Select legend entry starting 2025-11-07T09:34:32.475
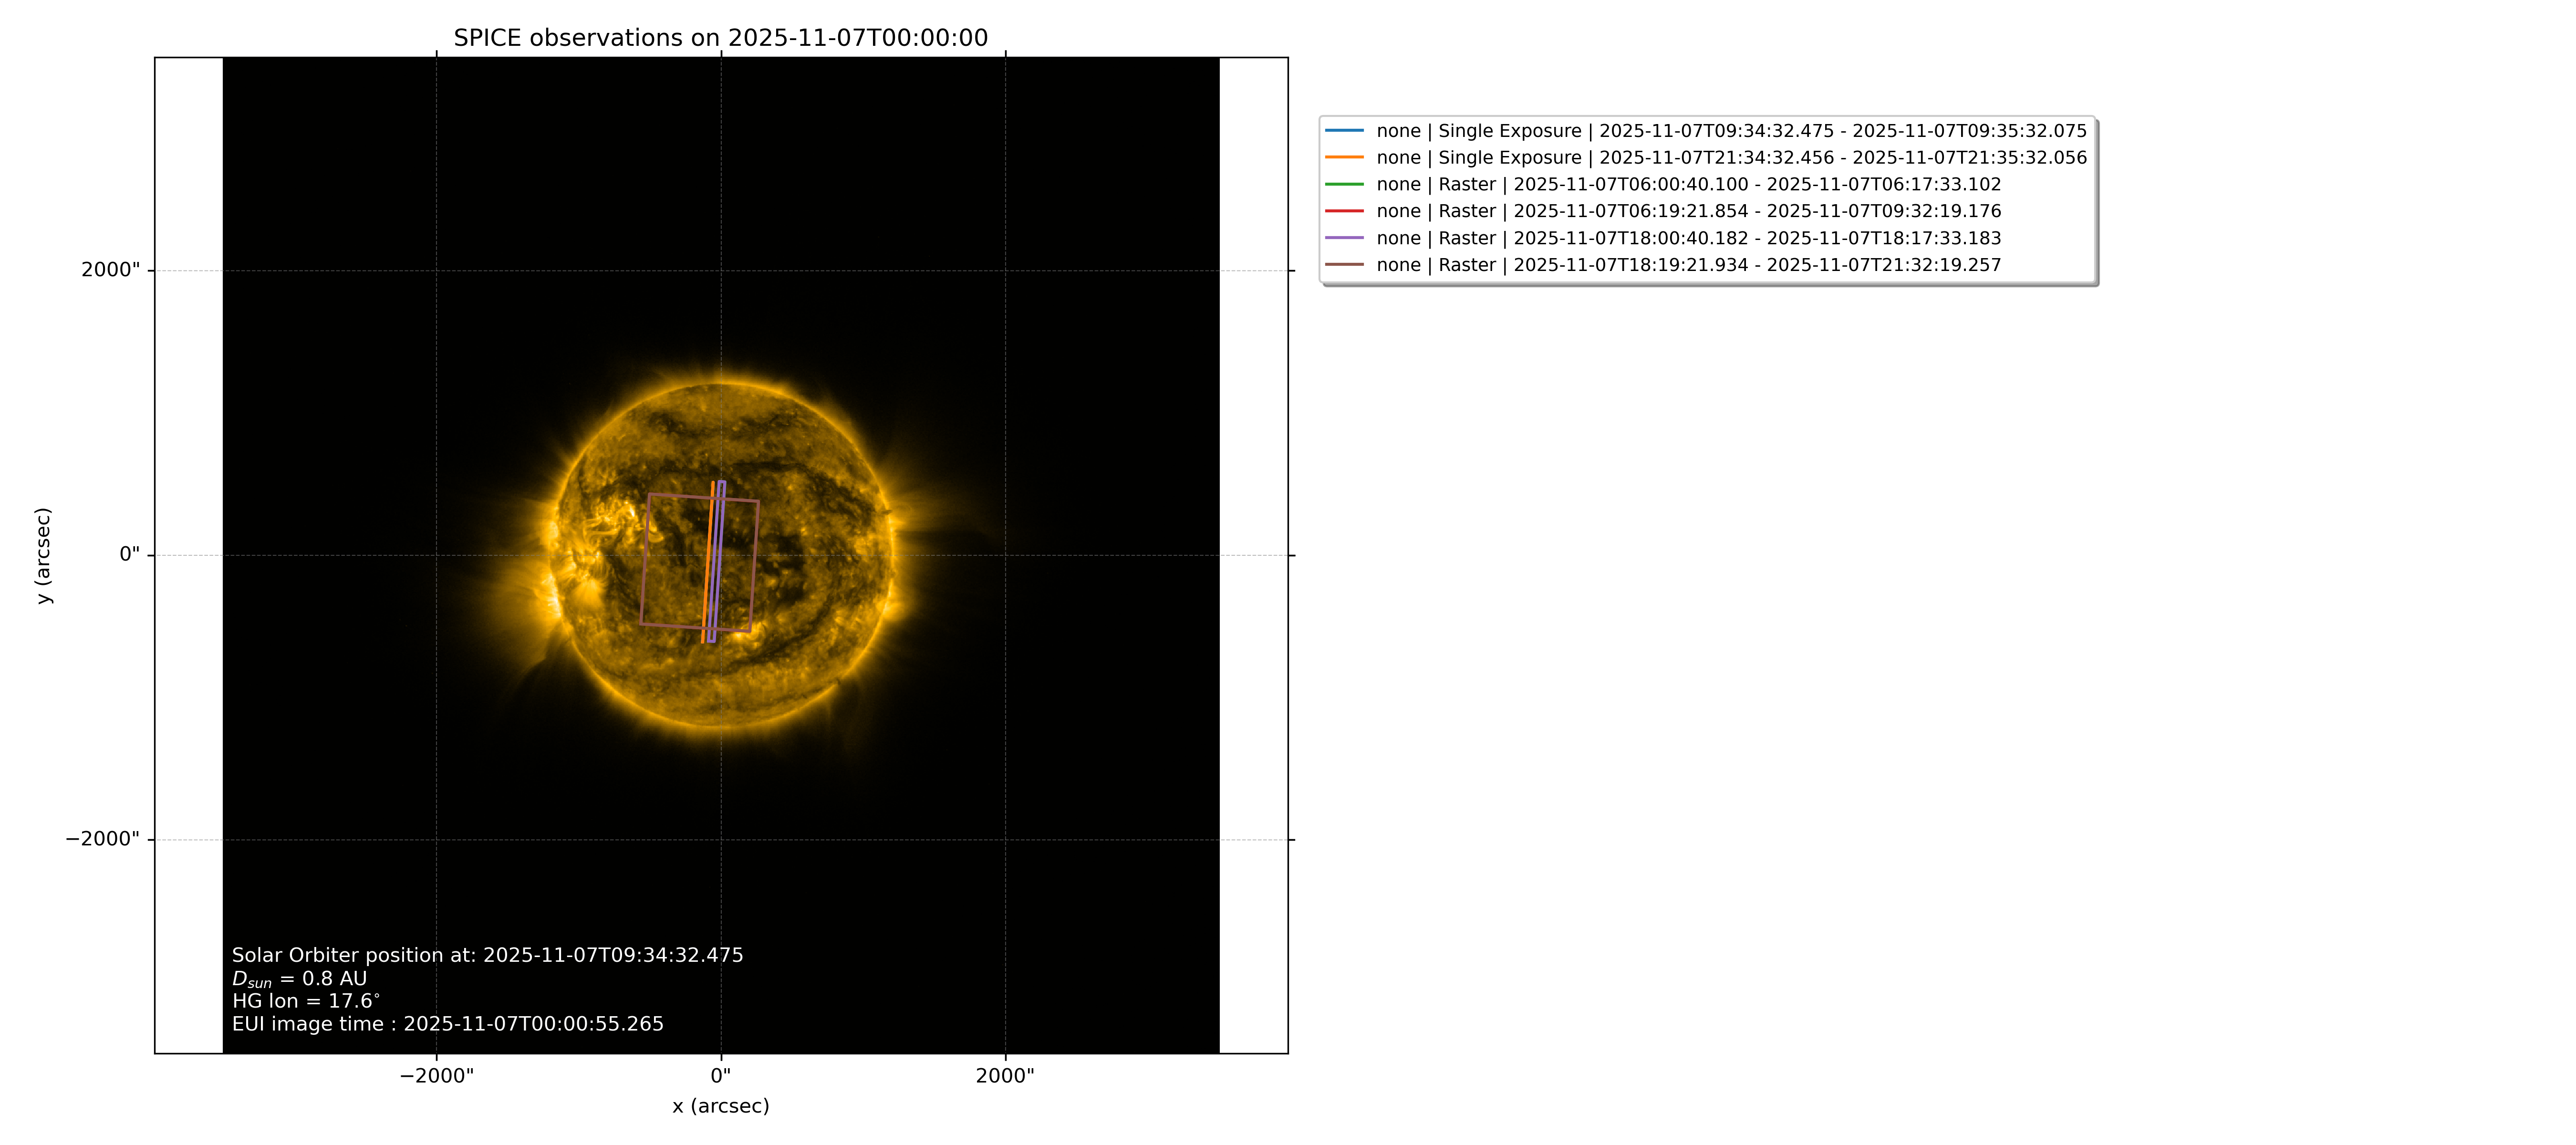Screen dimensions: 2576x1145 click(x=1731, y=131)
